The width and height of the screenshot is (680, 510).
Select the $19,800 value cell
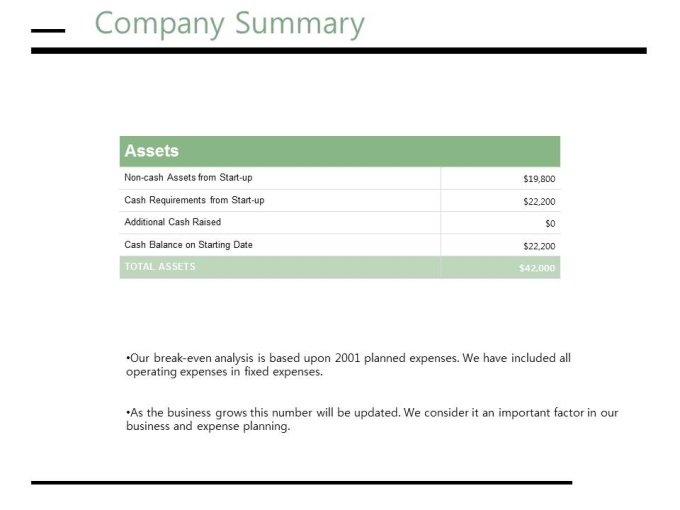click(539, 179)
